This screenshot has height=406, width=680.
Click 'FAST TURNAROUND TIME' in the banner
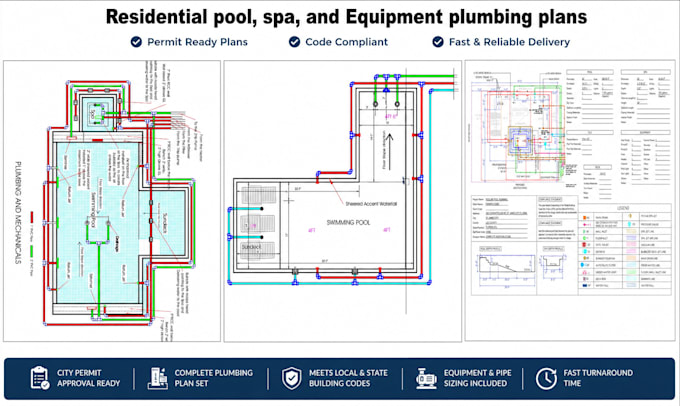click(x=598, y=378)
